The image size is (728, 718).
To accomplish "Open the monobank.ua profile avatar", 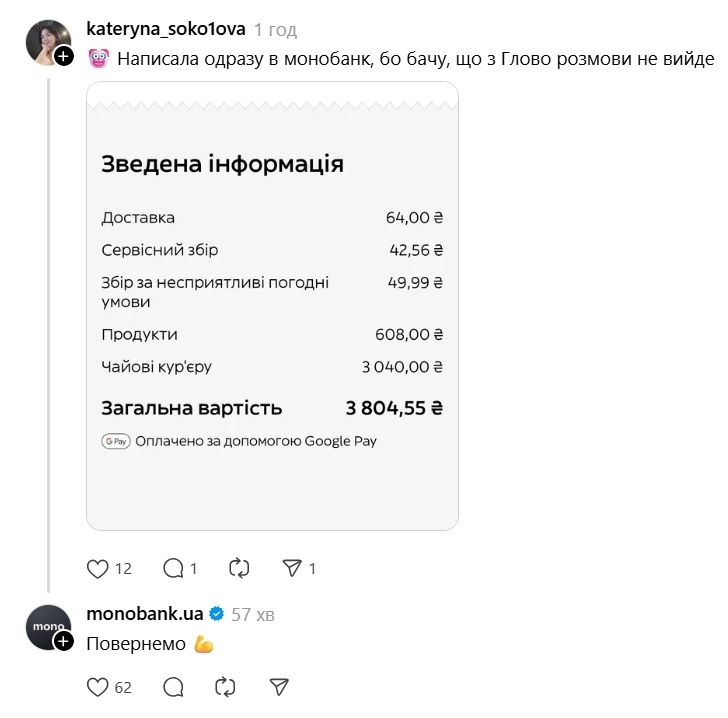I will point(45,626).
